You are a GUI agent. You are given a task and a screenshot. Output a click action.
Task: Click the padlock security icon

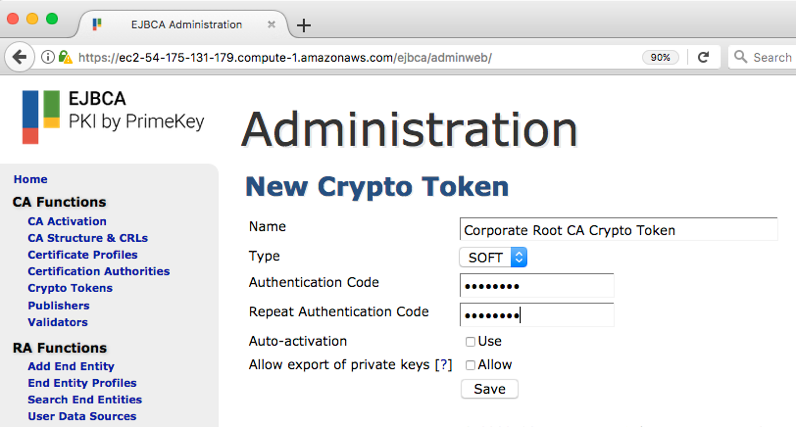pos(65,57)
